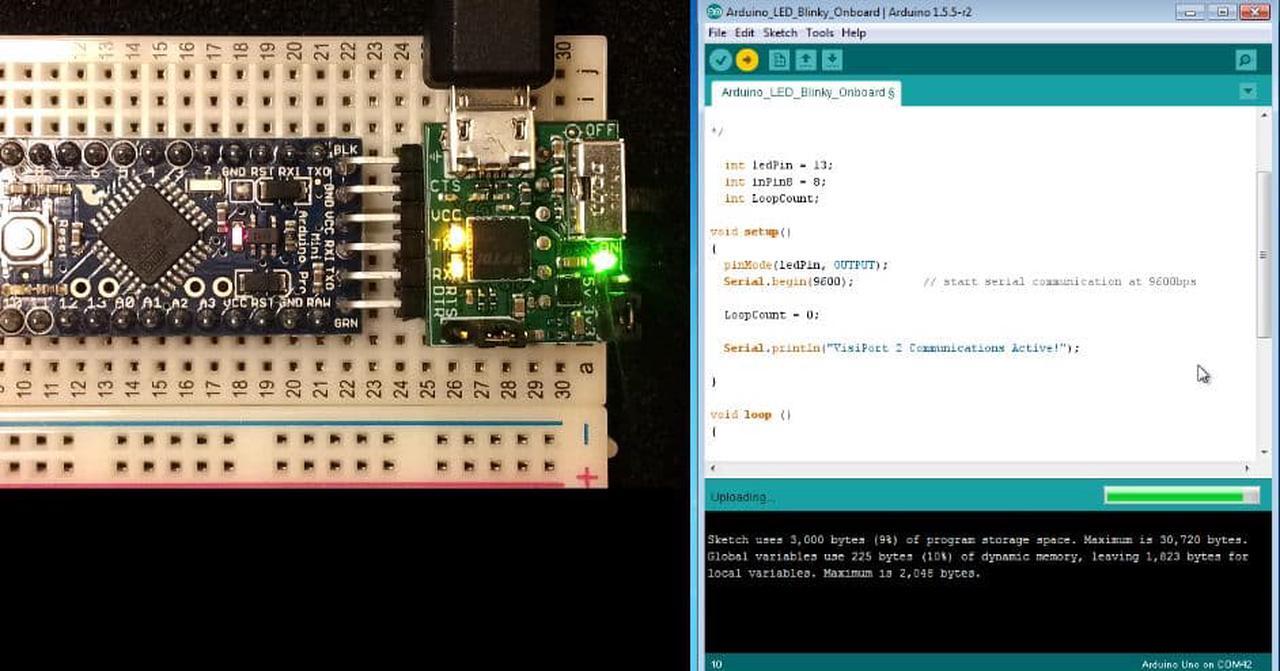Click the horizontal scrollbar right arrow
The image size is (1280, 671).
coord(1246,468)
